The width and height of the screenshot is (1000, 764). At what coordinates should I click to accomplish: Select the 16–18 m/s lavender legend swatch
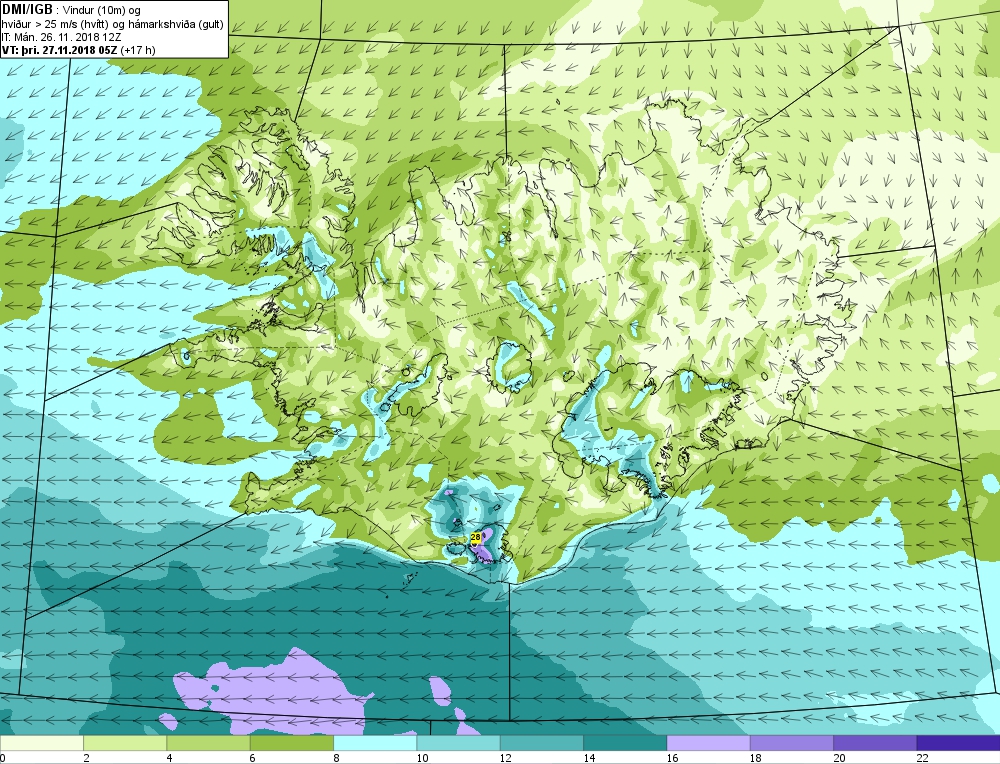pyautogui.click(x=709, y=743)
